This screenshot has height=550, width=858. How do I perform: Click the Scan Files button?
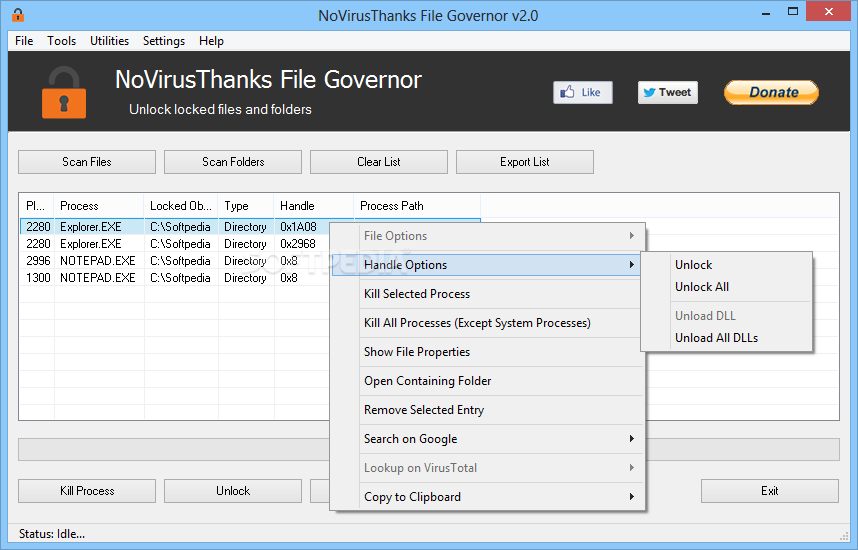pyautogui.click(x=87, y=162)
